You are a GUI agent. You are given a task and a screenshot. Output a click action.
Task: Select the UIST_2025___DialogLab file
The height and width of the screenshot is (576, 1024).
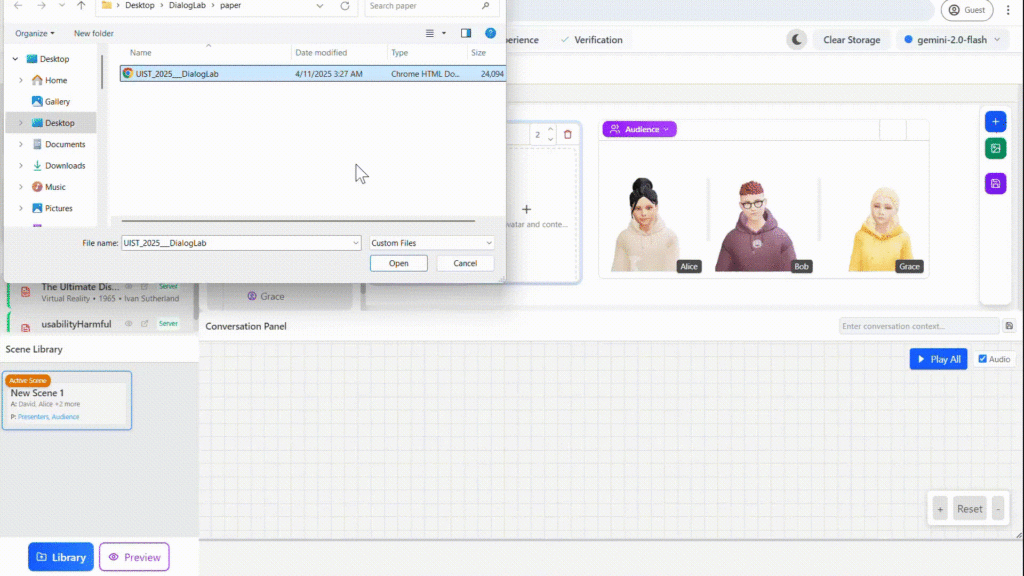point(178,74)
